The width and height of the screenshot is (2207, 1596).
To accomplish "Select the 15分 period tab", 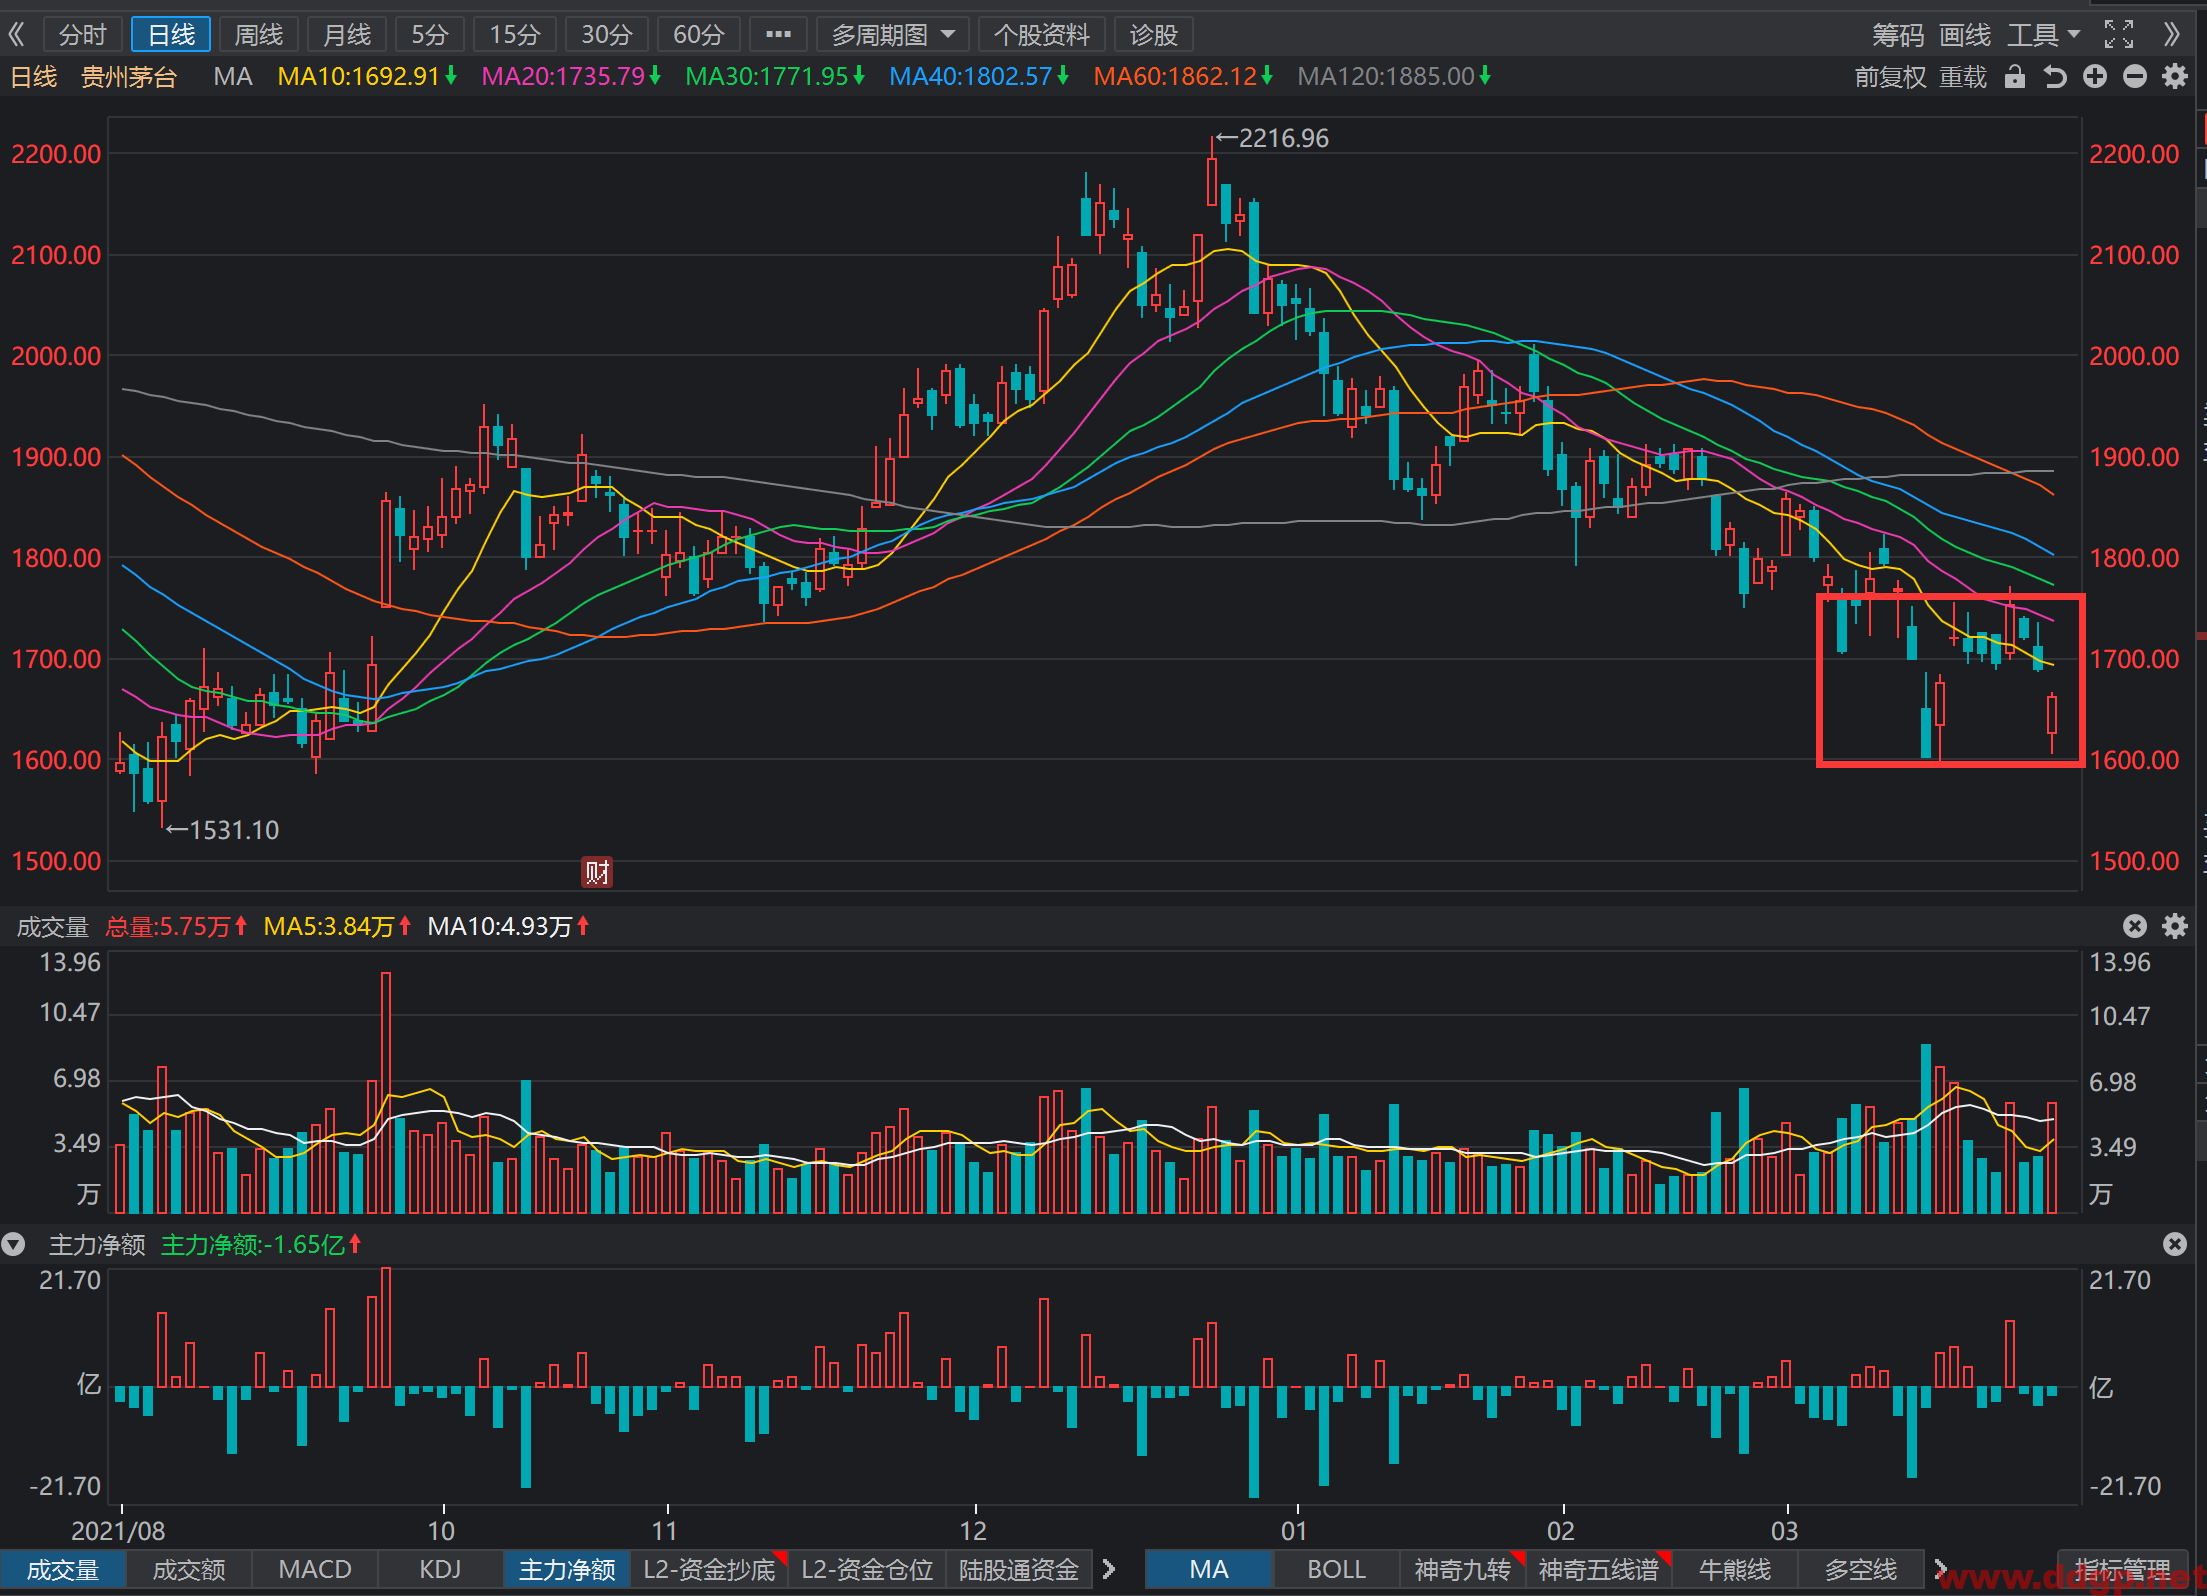I will [x=514, y=35].
